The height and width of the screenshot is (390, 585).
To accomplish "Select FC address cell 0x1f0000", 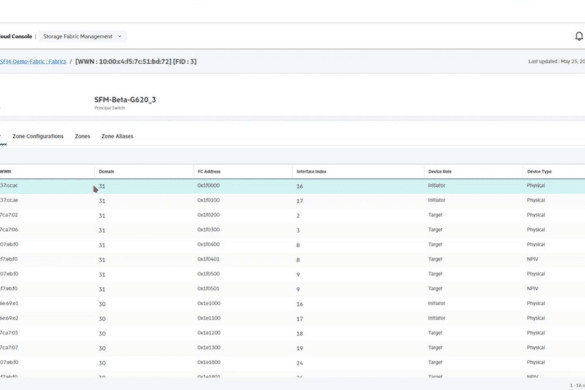I will [209, 185].
